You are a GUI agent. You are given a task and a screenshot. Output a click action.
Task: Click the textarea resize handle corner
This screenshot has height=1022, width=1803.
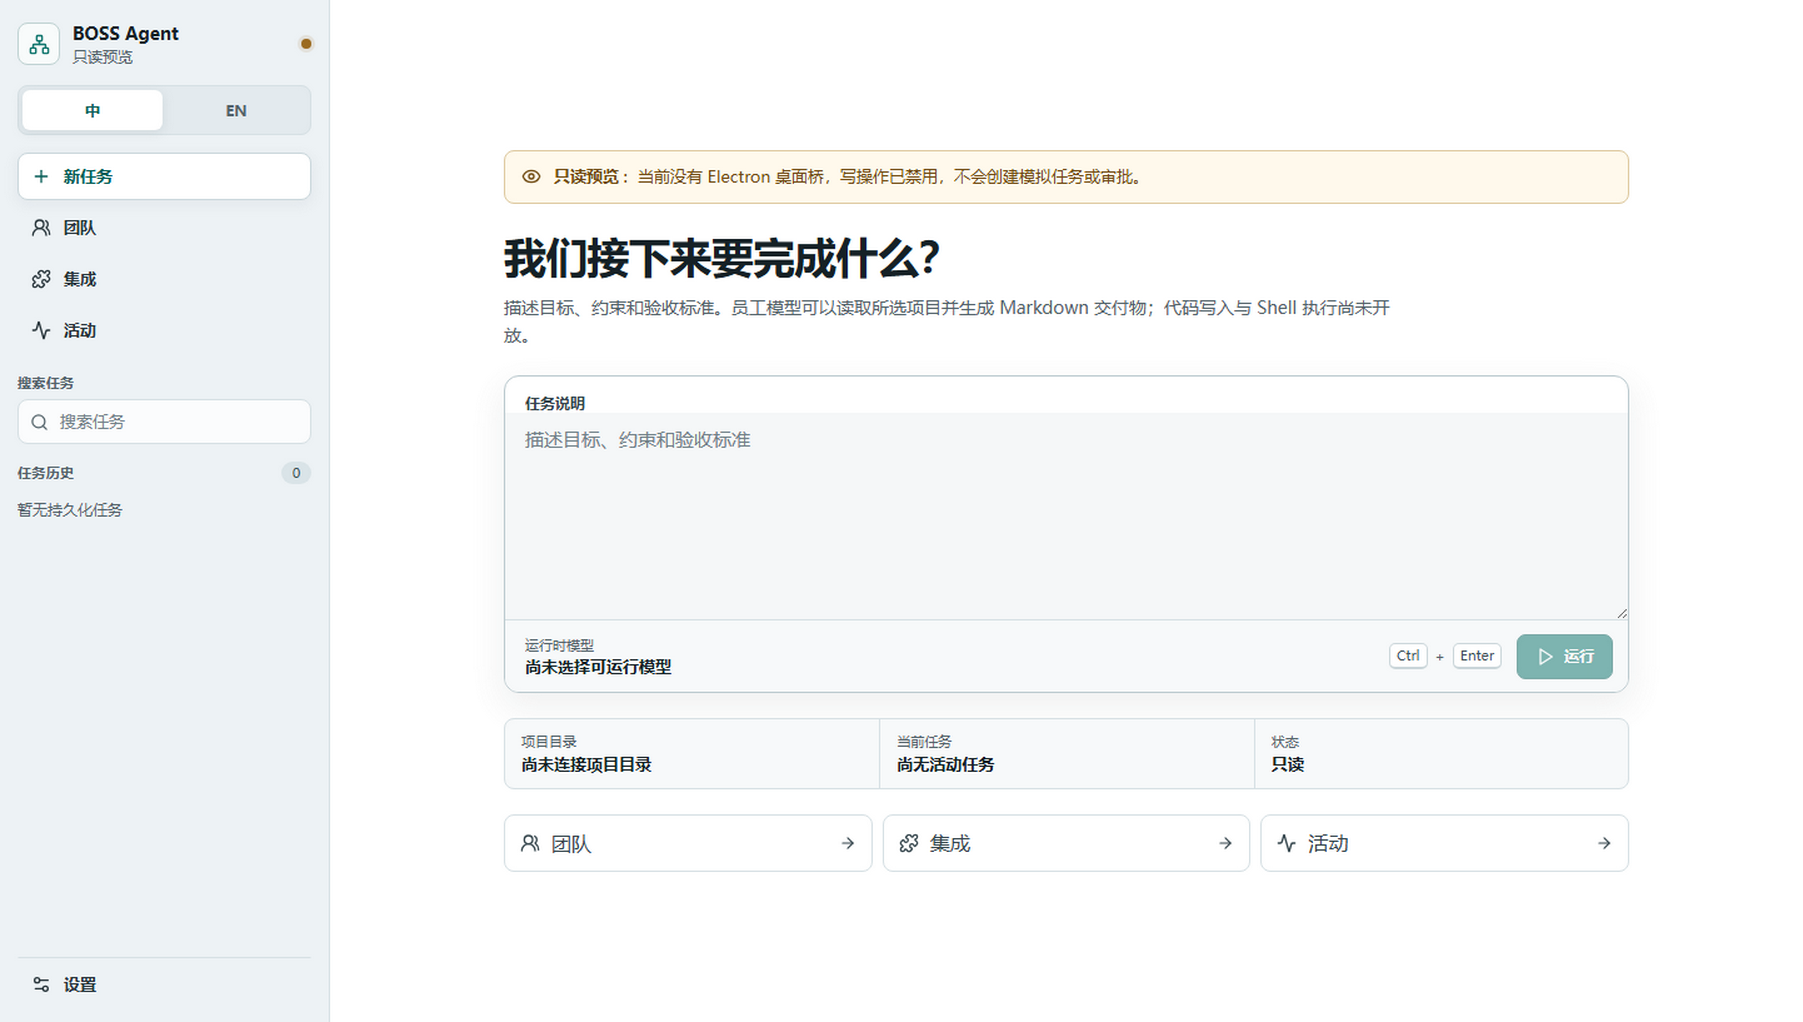pyautogui.click(x=1621, y=612)
